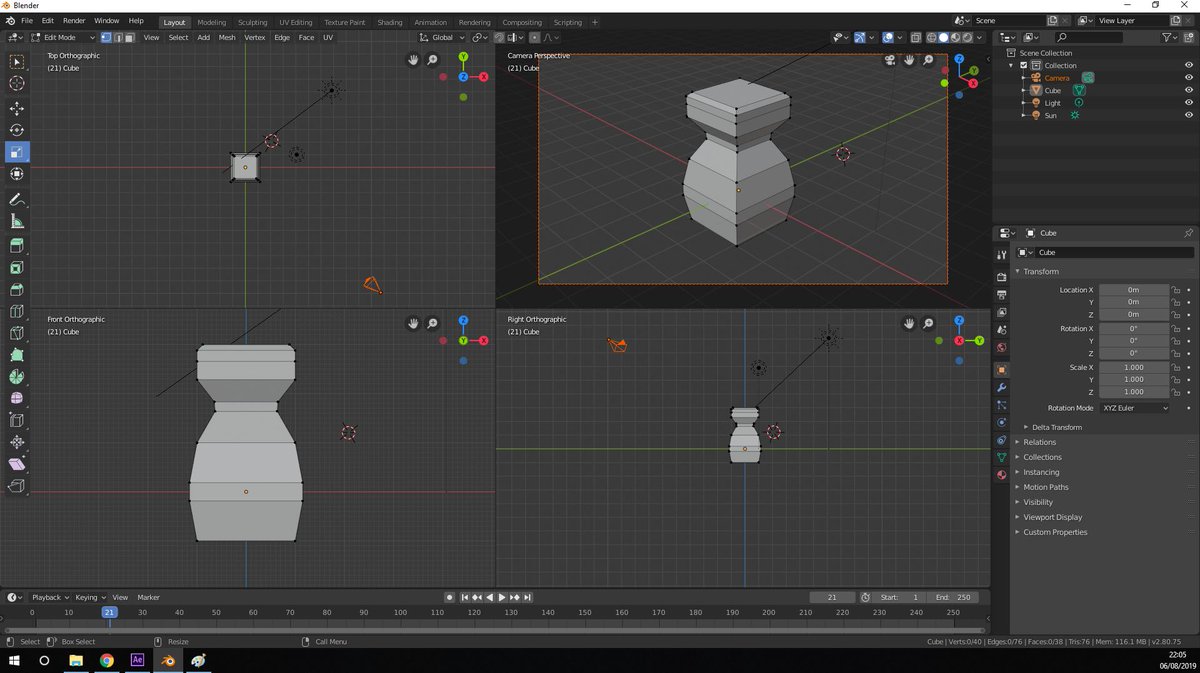
Task: Switch to the Sculpting workspace tab
Action: click(x=252, y=22)
